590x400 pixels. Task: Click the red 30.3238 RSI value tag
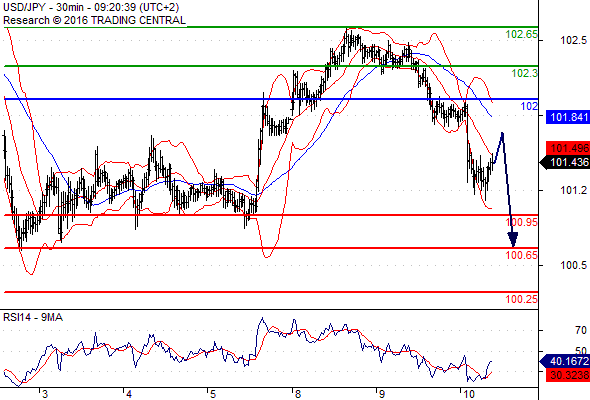pyautogui.click(x=567, y=375)
